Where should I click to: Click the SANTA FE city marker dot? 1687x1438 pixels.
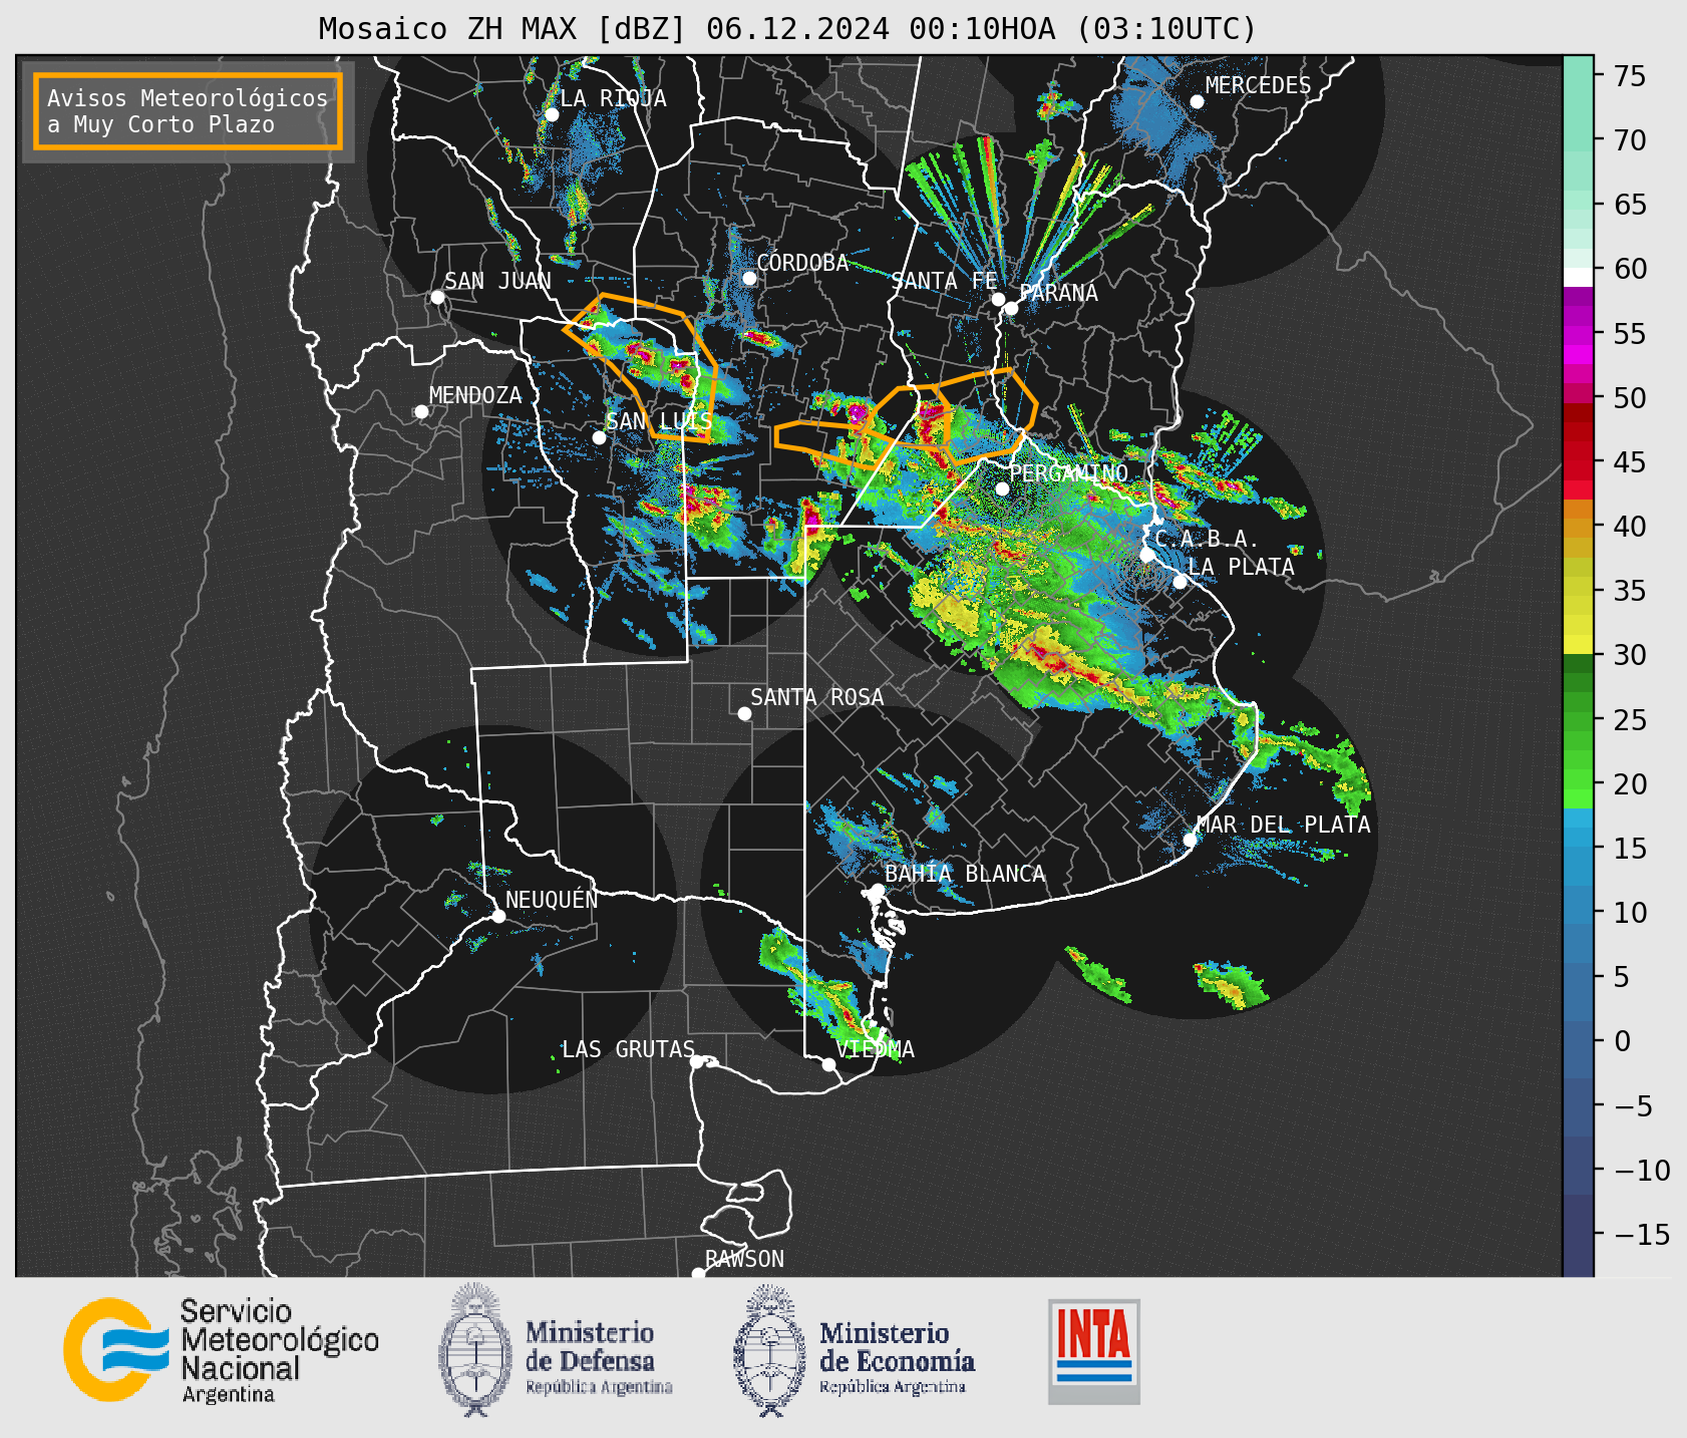[x=998, y=299]
